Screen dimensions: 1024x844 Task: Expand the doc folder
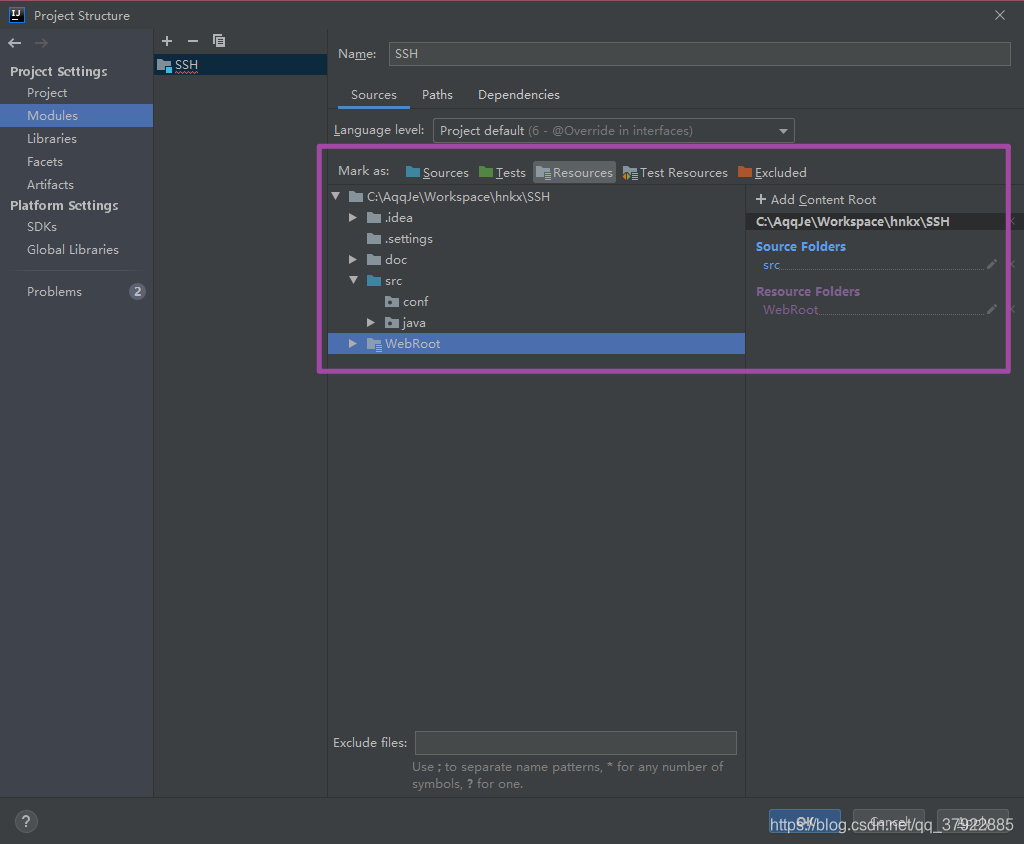point(353,259)
